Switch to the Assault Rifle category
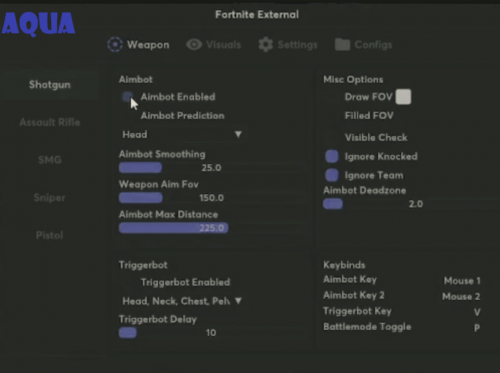 tap(50, 122)
